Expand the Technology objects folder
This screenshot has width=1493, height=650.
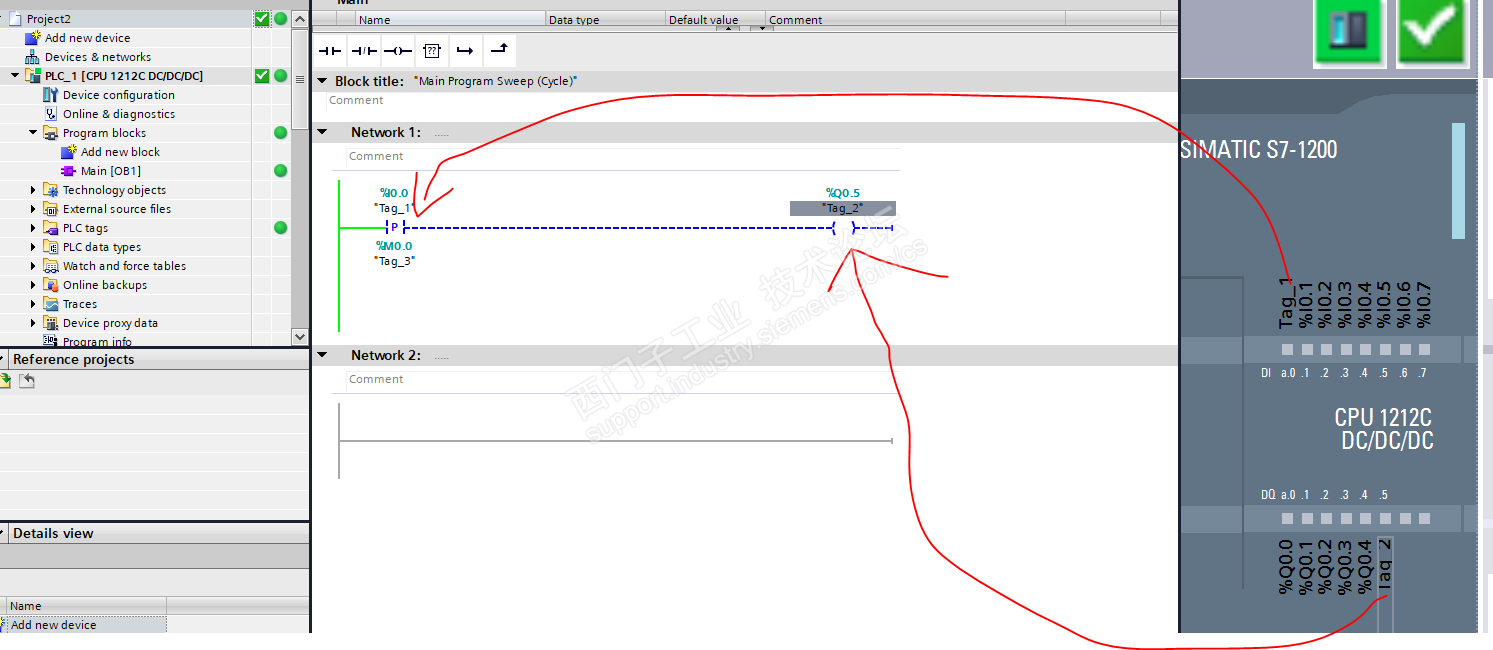tap(33, 190)
